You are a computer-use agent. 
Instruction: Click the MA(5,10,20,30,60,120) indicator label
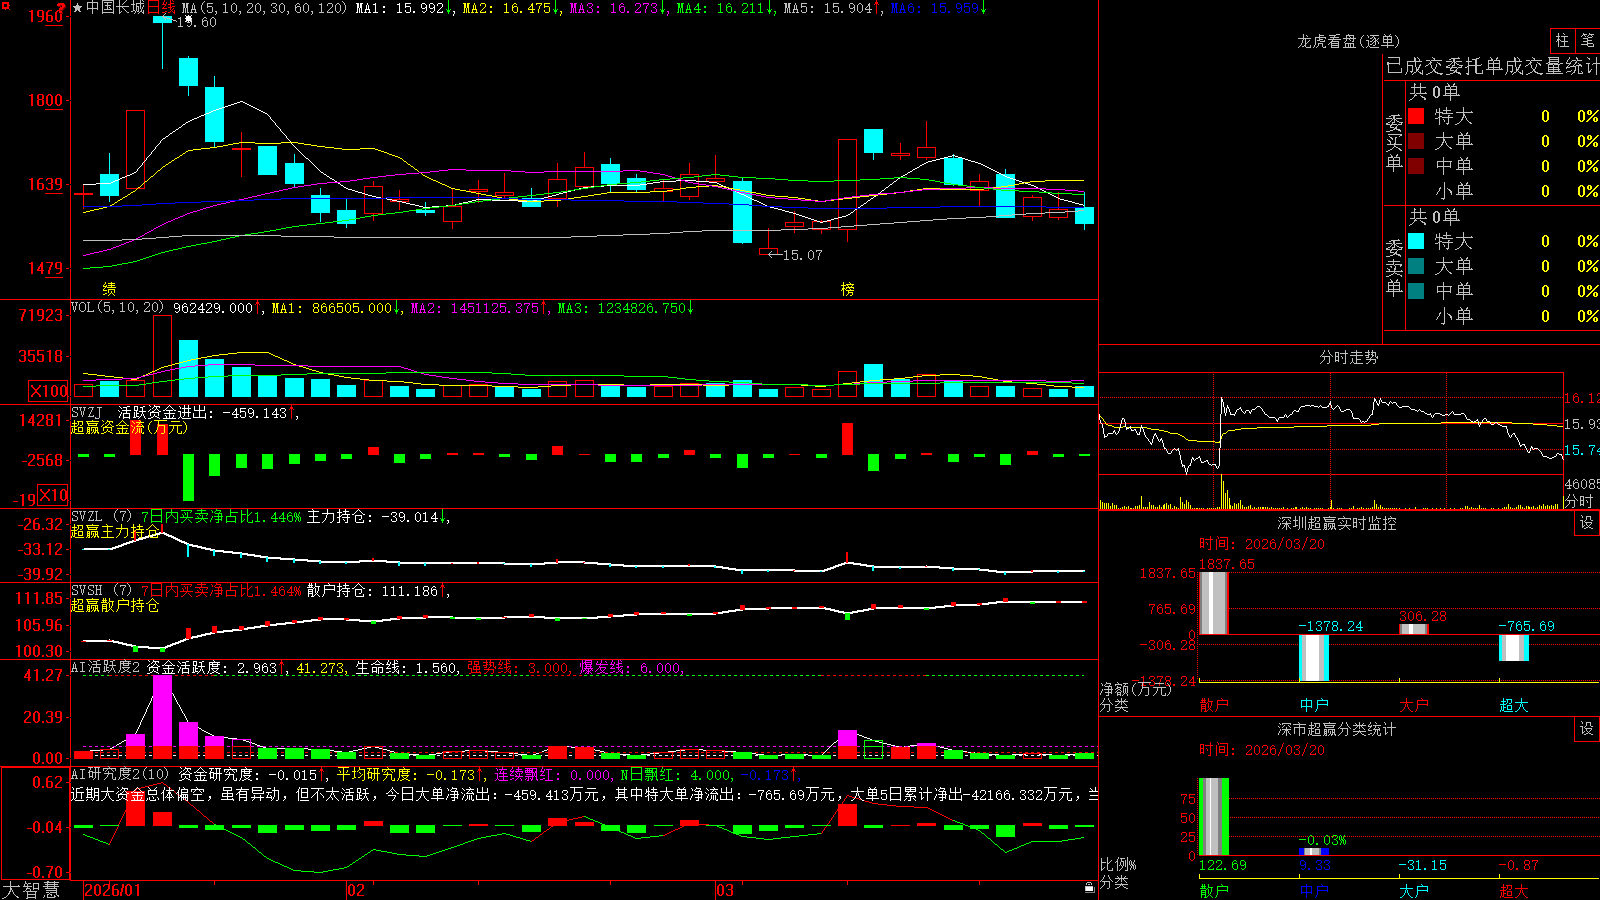tap(265, 8)
